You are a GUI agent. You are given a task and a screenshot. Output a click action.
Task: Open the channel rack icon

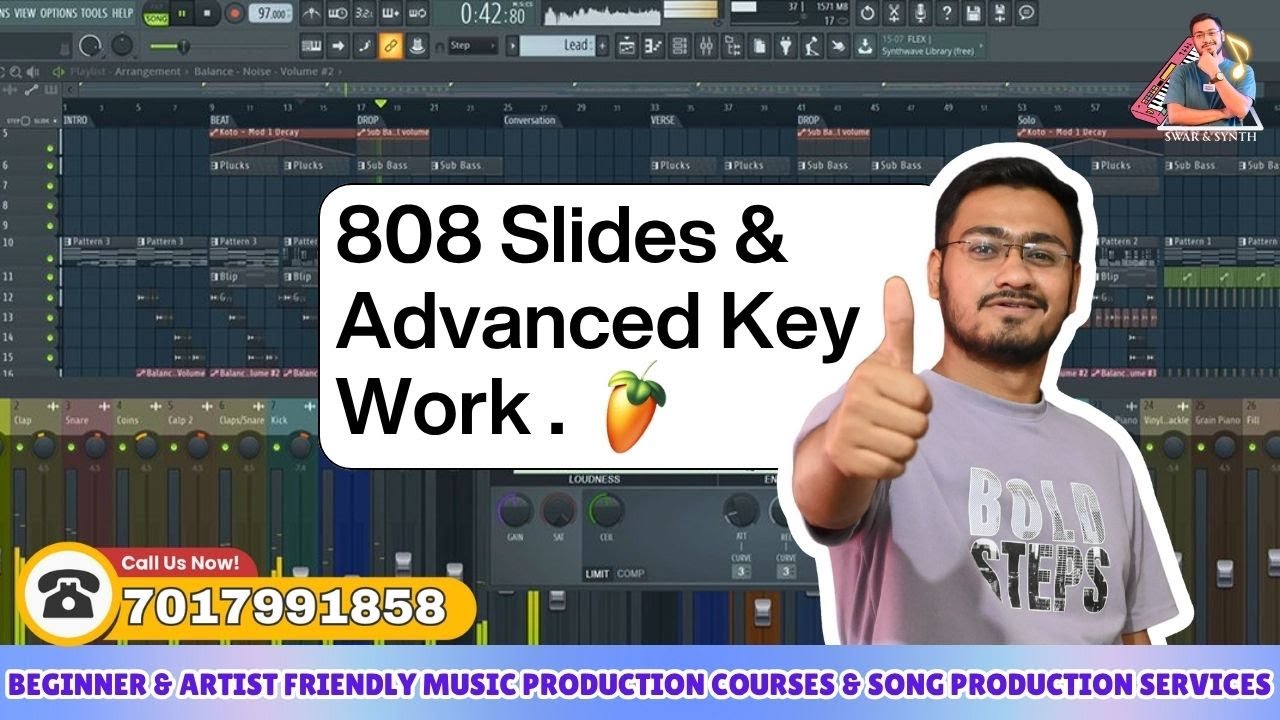point(680,46)
